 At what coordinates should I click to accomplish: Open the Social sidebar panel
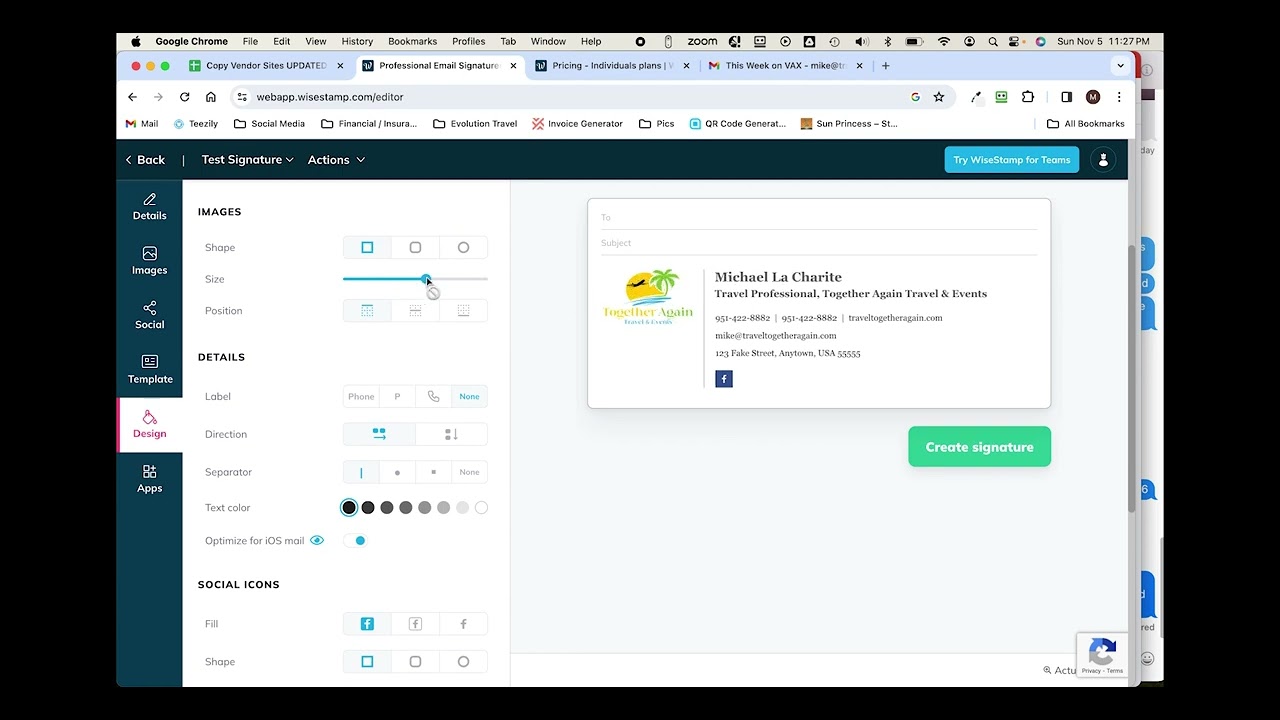point(149,315)
